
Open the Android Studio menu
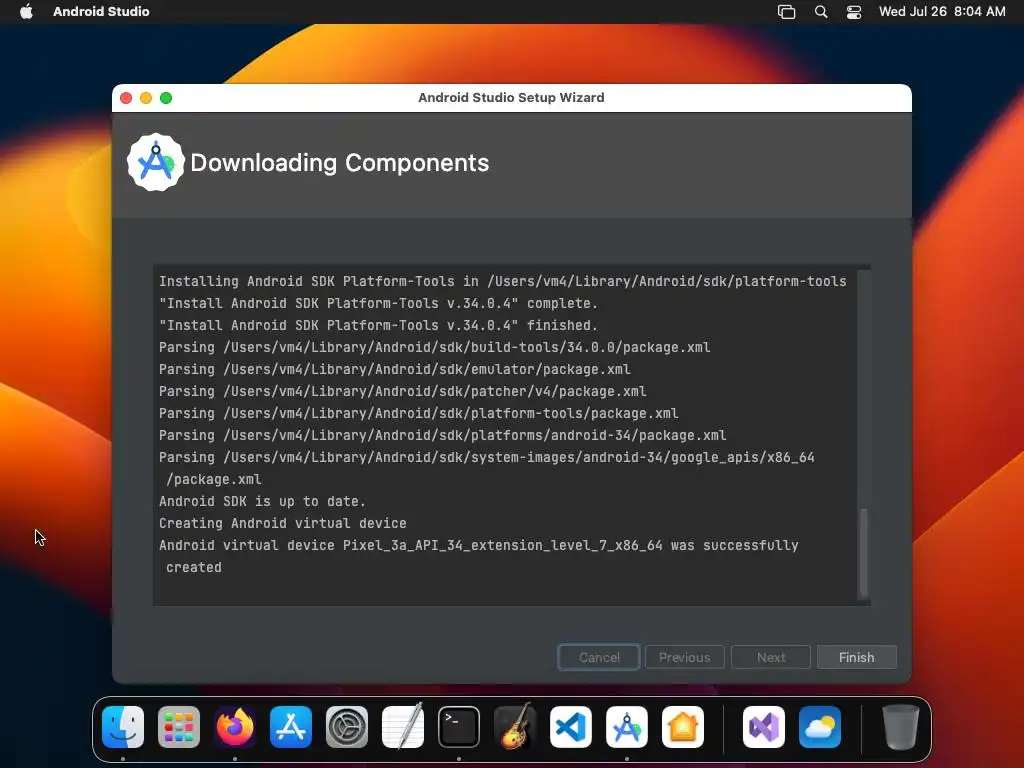[101, 11]
